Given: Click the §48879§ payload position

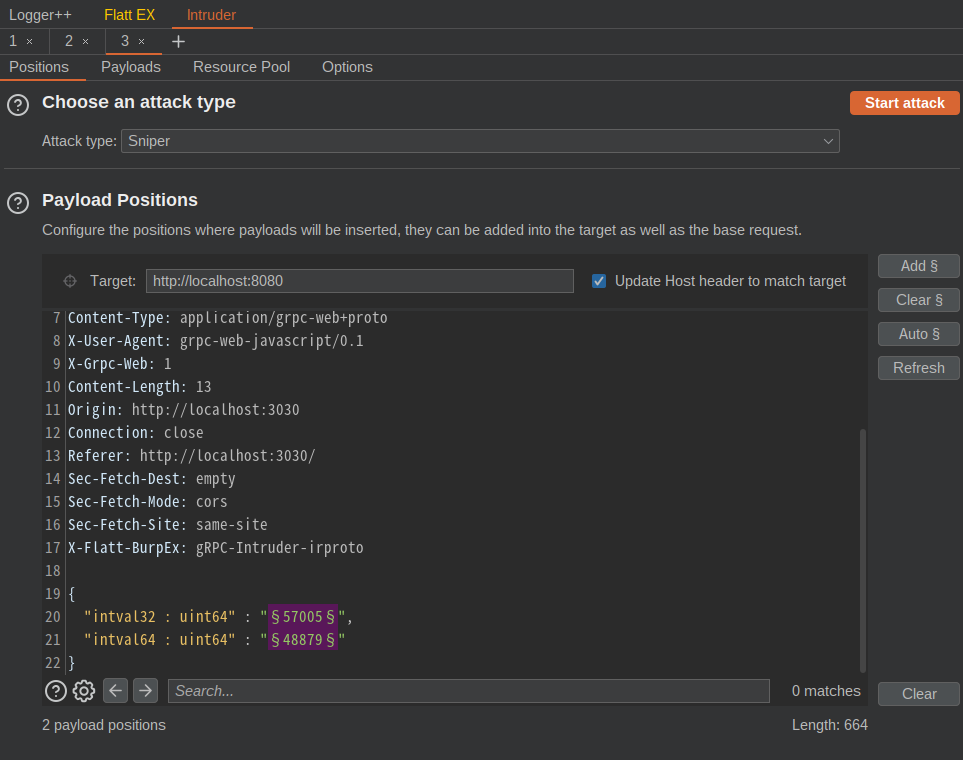Looking at the screenshot, I should pyautogui.click(x=303, y=640).
